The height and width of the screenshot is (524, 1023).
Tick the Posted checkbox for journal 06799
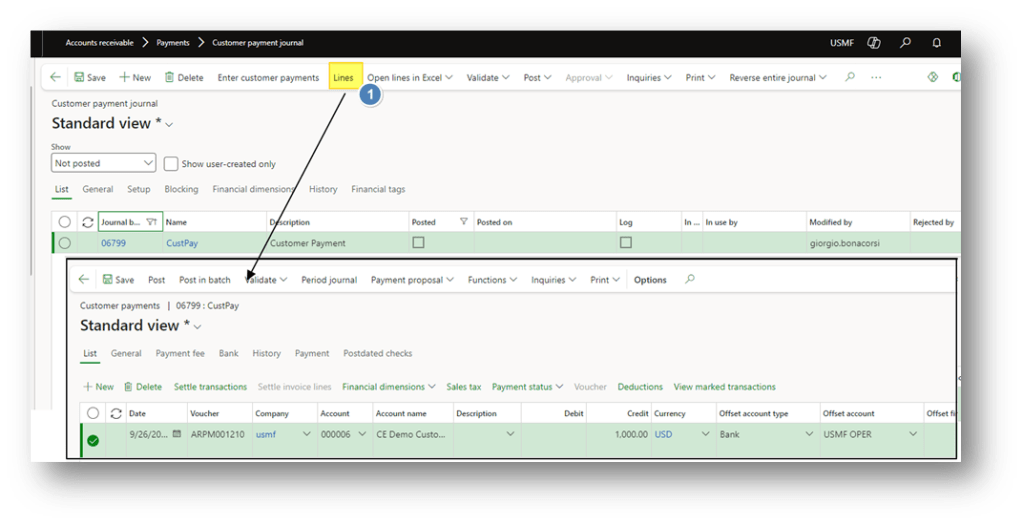[418, 243]
